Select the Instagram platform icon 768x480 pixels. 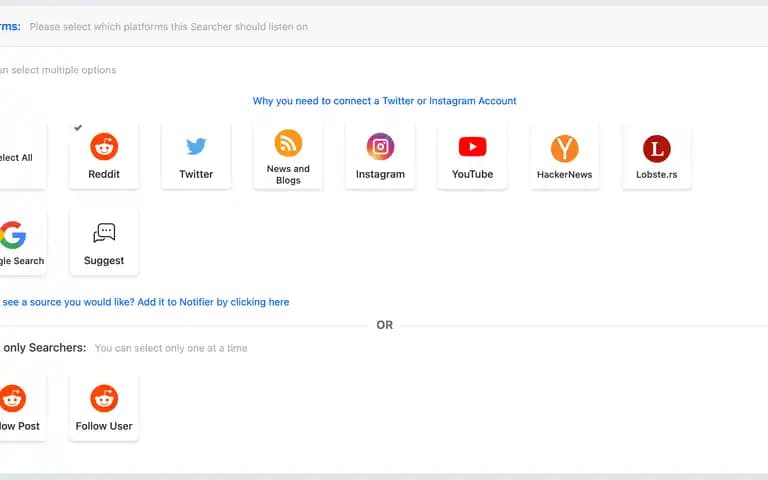380,146
